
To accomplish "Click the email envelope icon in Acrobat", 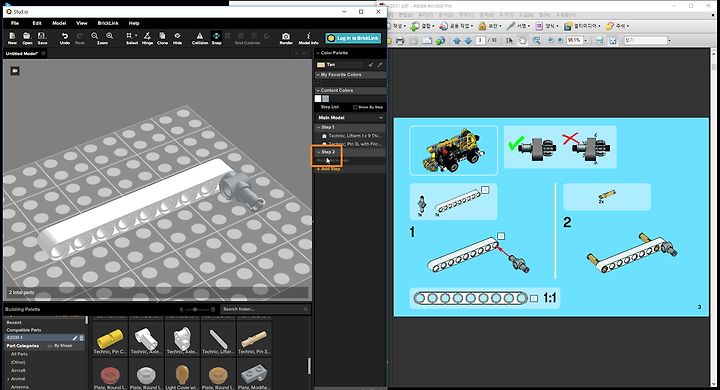I will point(427,40).
